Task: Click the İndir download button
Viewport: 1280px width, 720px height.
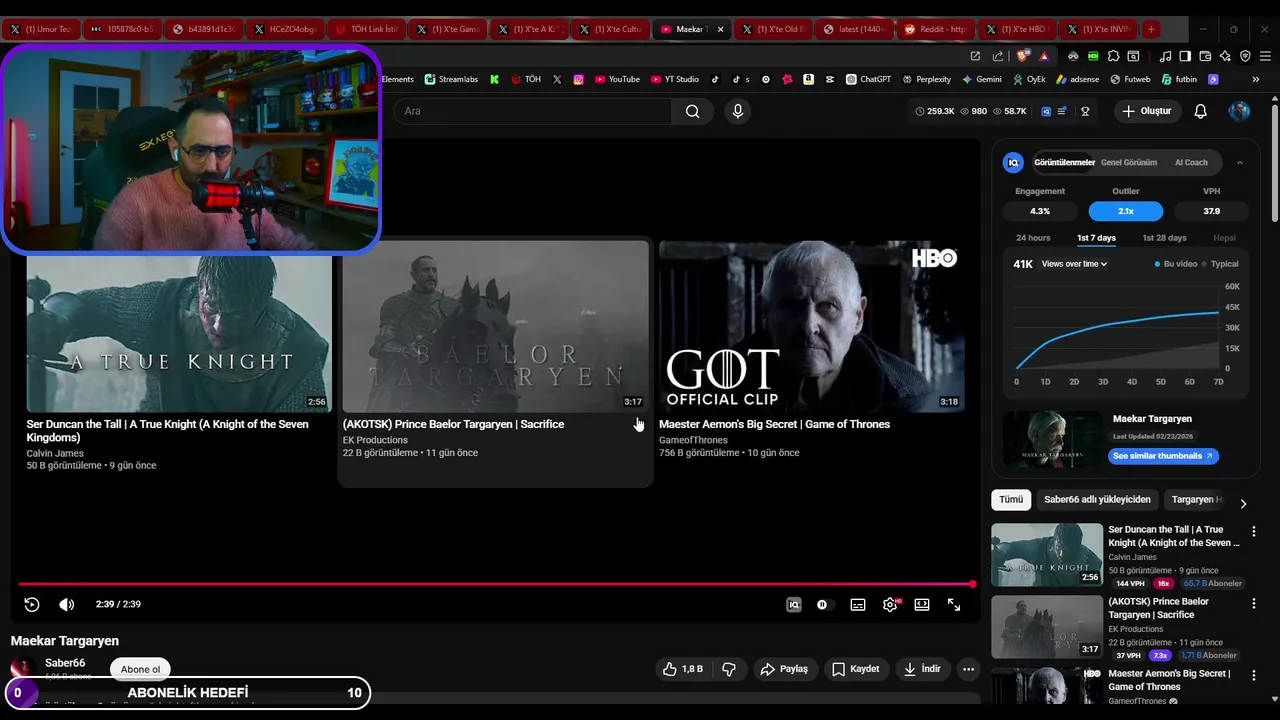Action: (922, 669)
